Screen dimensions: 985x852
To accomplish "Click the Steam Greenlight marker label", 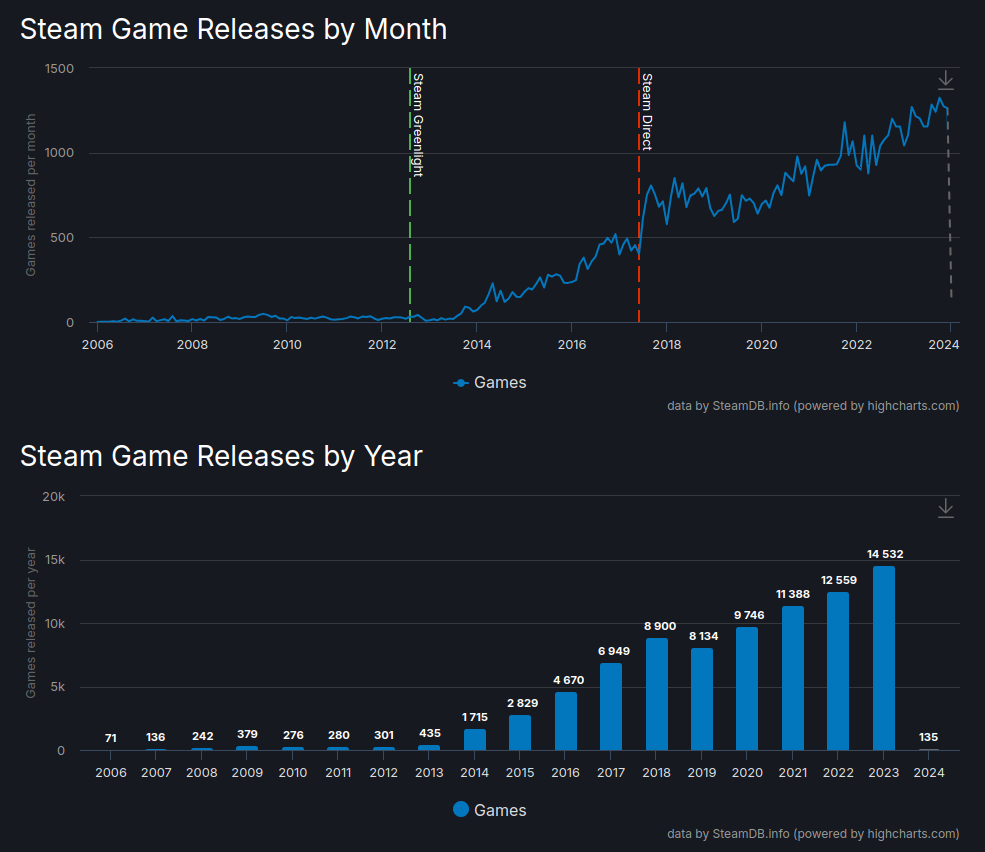I will (418, 125).
